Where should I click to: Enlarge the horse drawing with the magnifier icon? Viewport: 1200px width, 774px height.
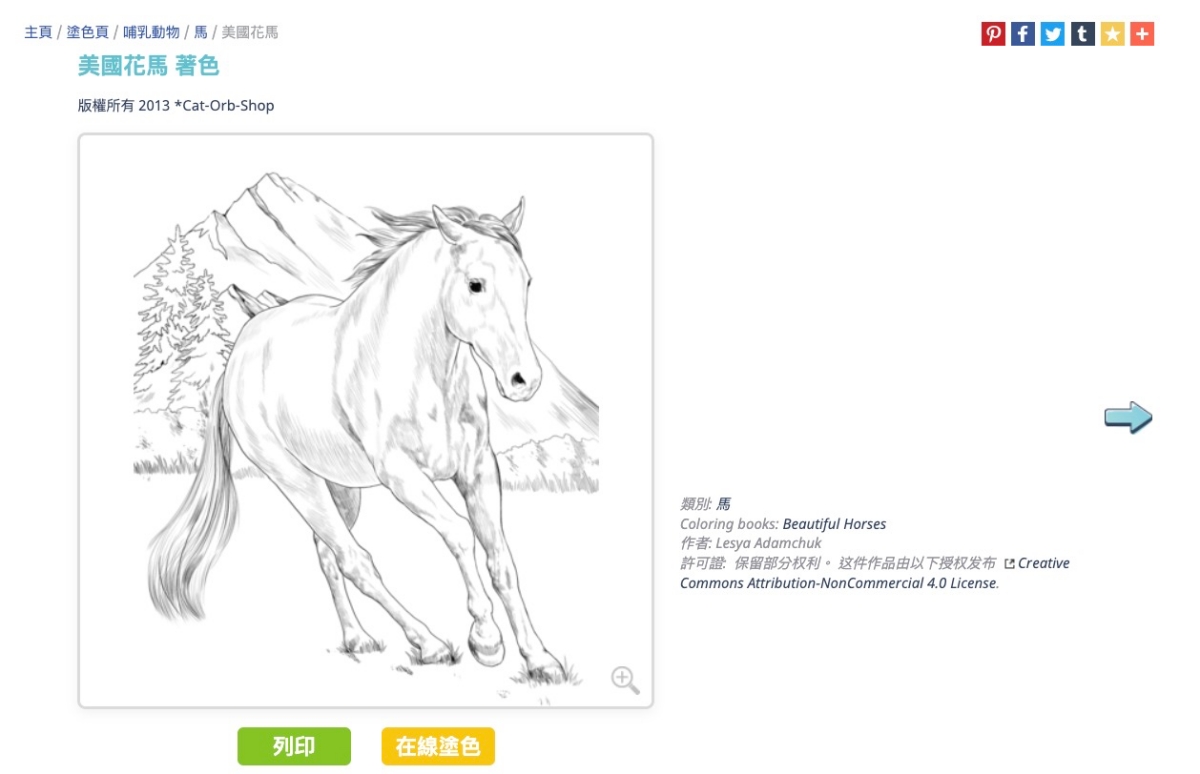point(625,680)
